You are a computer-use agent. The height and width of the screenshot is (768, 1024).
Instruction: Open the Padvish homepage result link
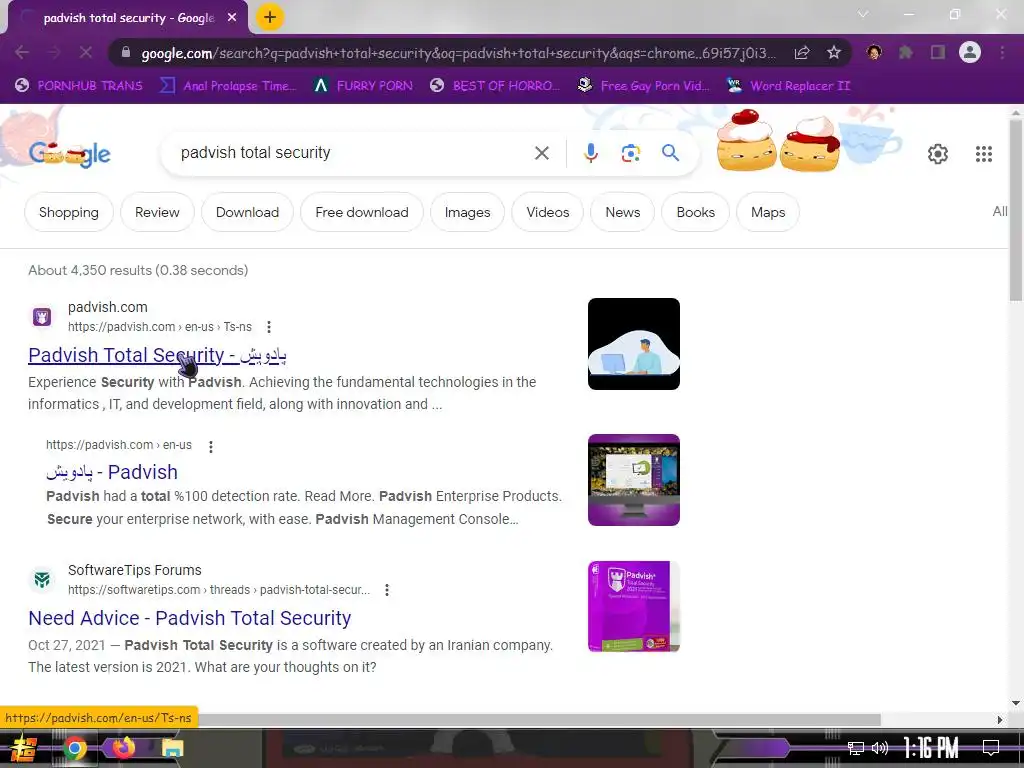[x=112, y=472]
